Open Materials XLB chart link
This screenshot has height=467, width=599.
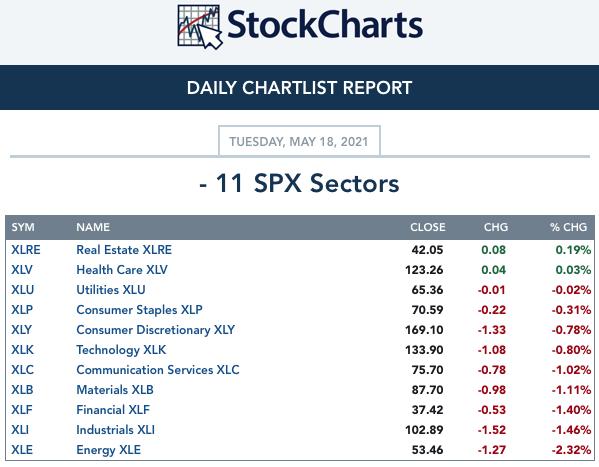pos(115,390)
